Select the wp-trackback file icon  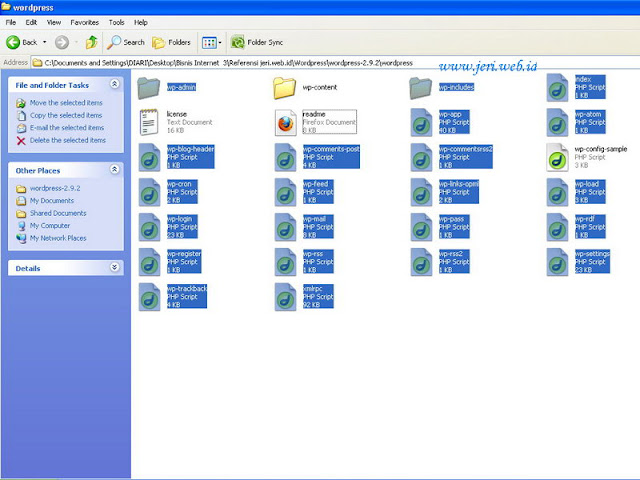[149, 297]
